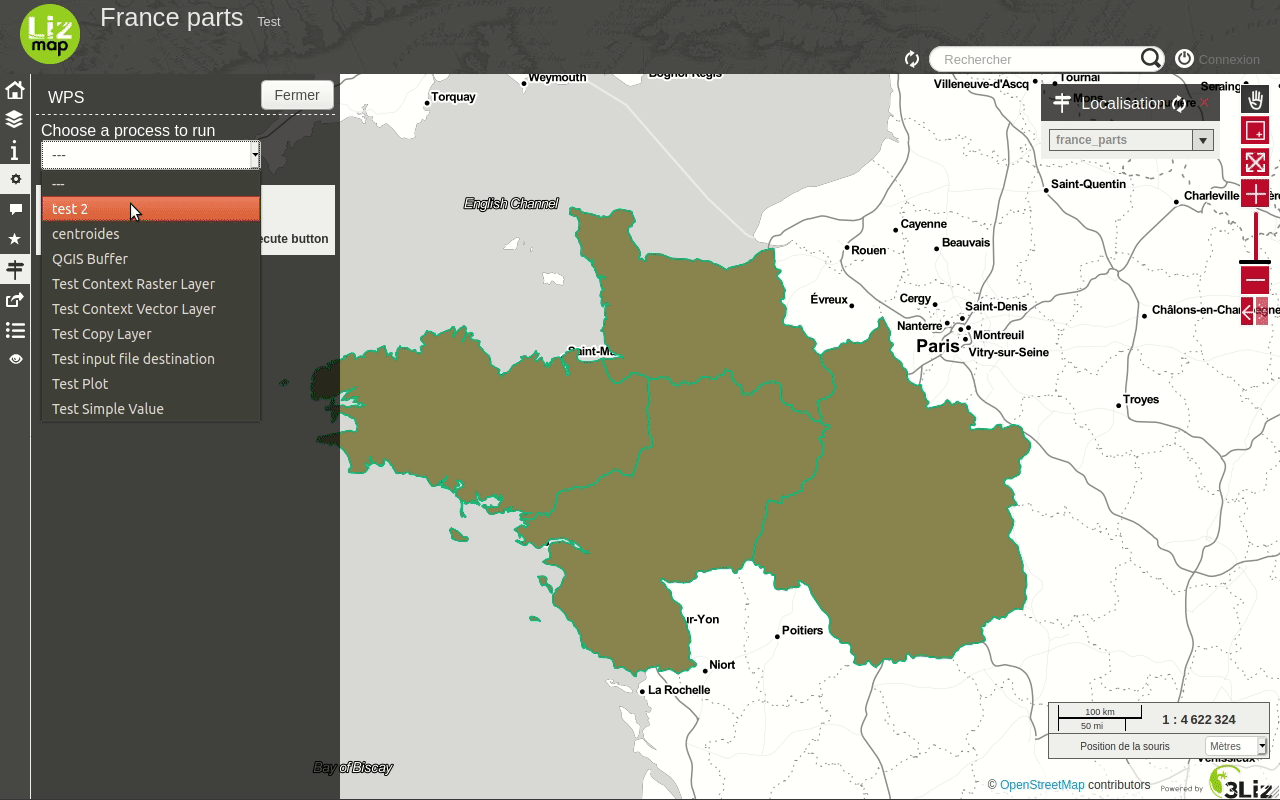Toggle the WPS gear icon in sidebar
Image resolution: width=1280 pixels, height=800 pixels.
pyautogui.click(x=14, y=180)
